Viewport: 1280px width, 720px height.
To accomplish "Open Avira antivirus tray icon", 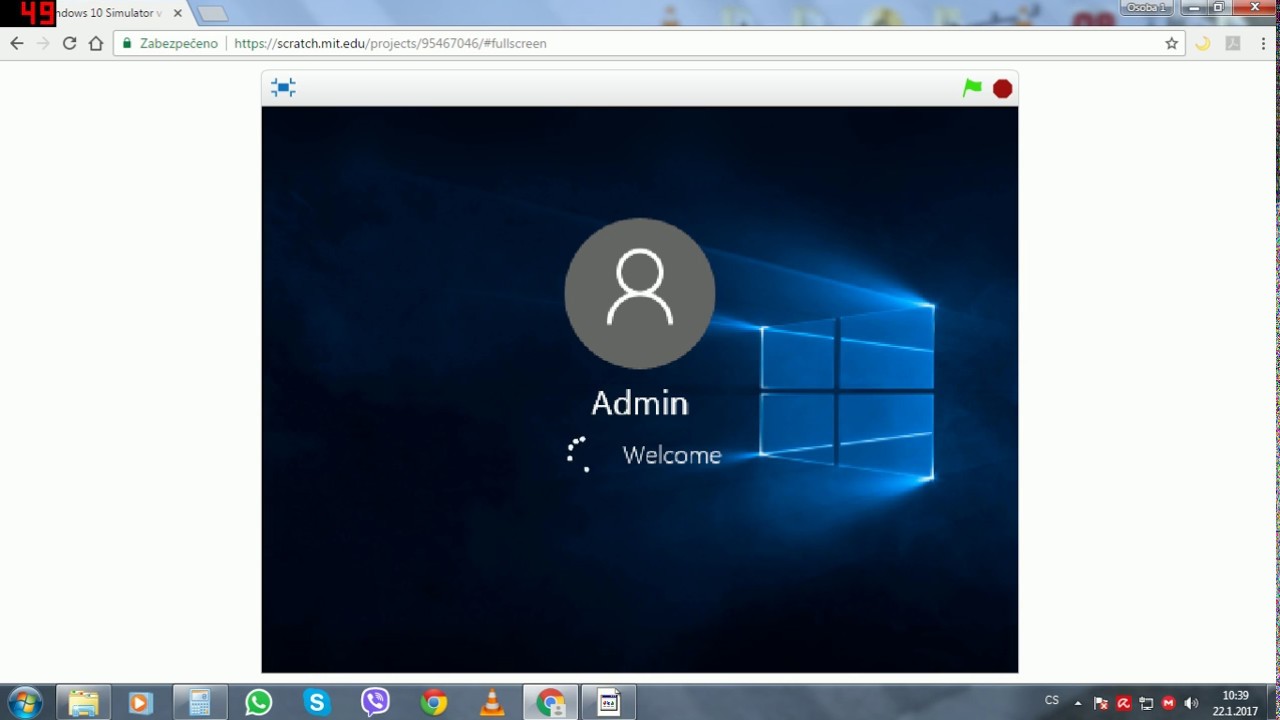I will coord(1123,703).
